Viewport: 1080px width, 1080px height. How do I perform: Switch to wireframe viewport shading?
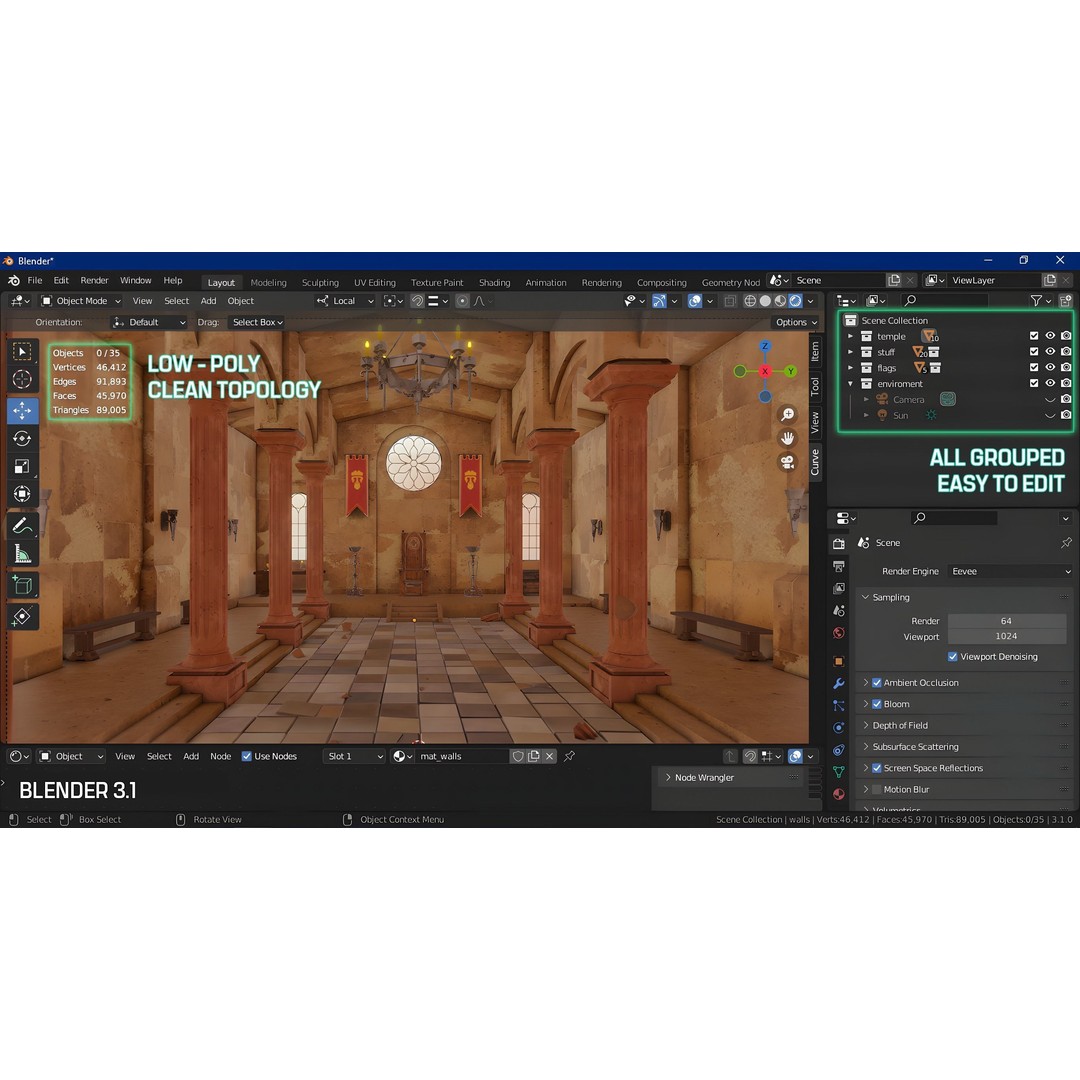[750, 301]
